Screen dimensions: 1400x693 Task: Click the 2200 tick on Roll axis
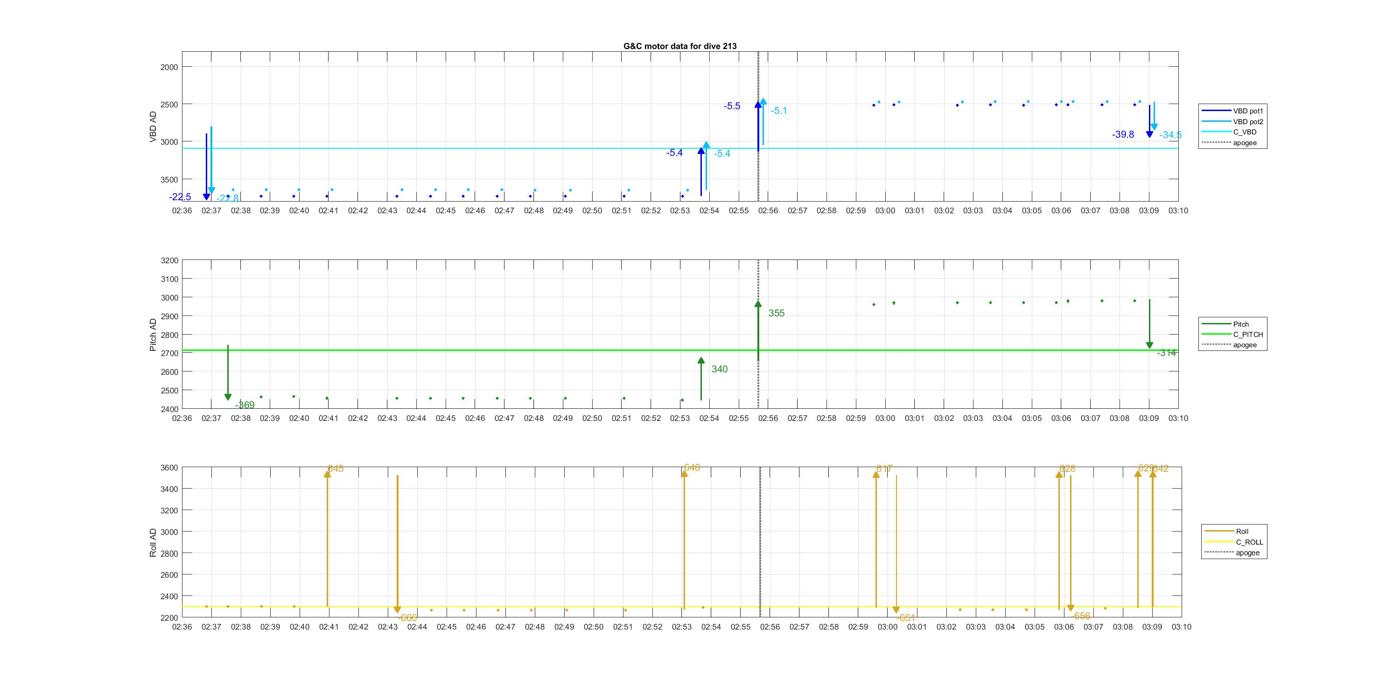click(169, 617)
